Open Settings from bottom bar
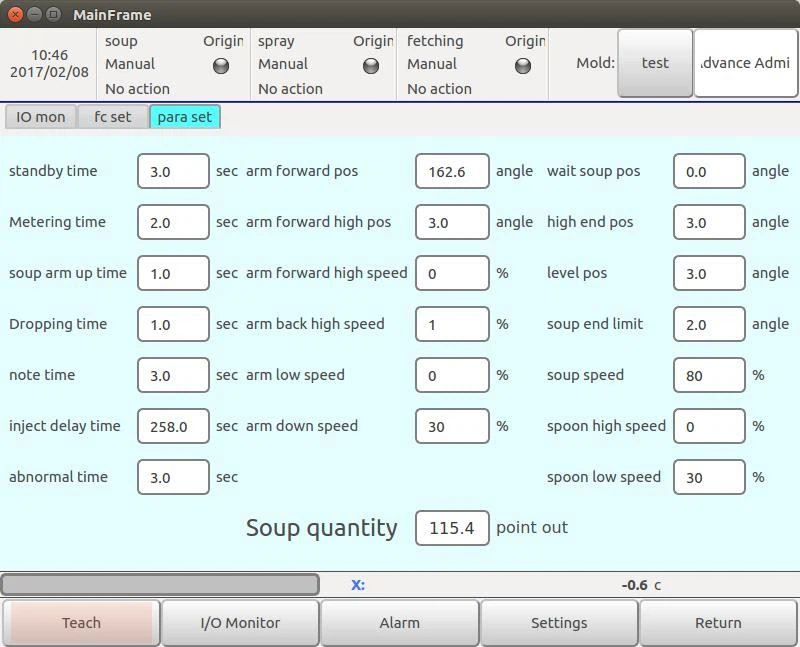800x647 pixels. [x=559, y=623]
